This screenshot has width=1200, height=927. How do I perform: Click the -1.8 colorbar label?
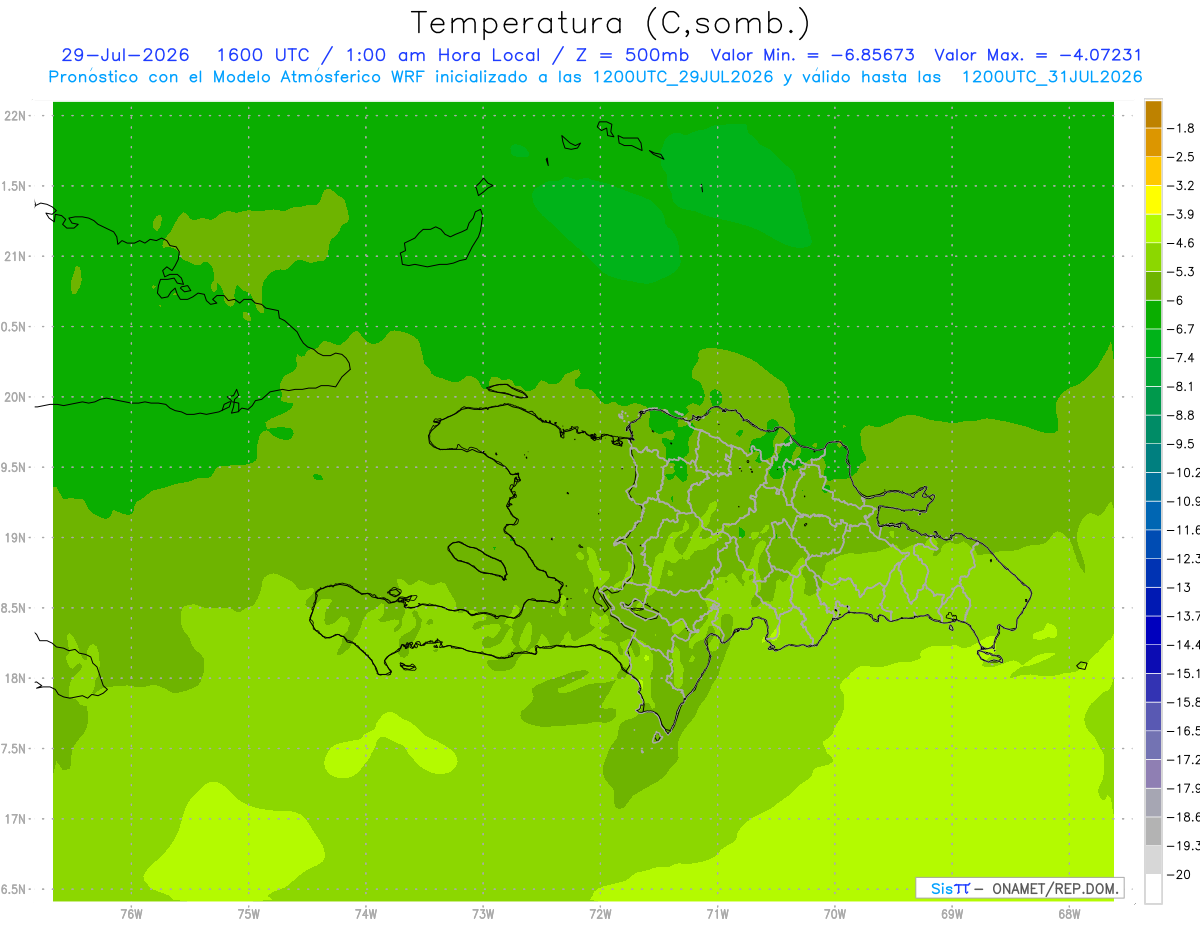[x=1182, y=128]
